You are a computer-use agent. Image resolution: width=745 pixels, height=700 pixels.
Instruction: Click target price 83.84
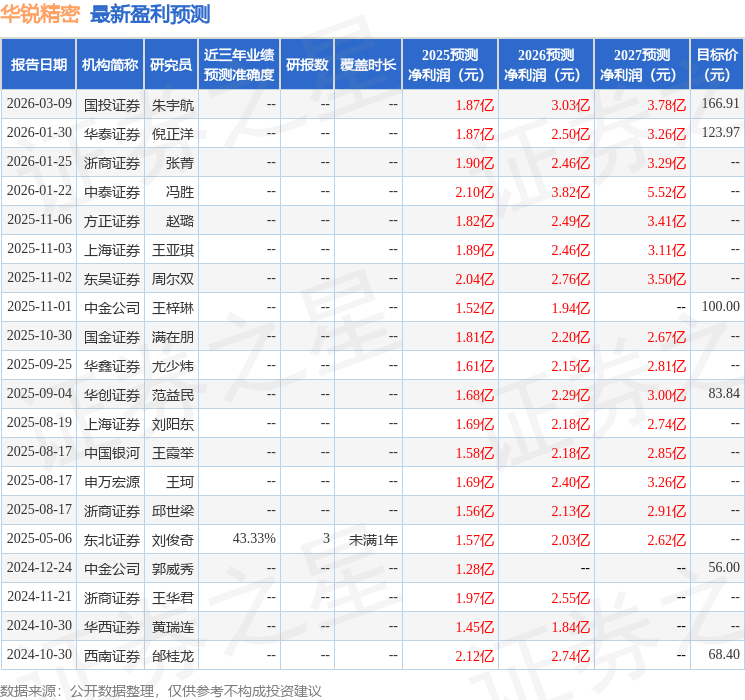[724, 393]
